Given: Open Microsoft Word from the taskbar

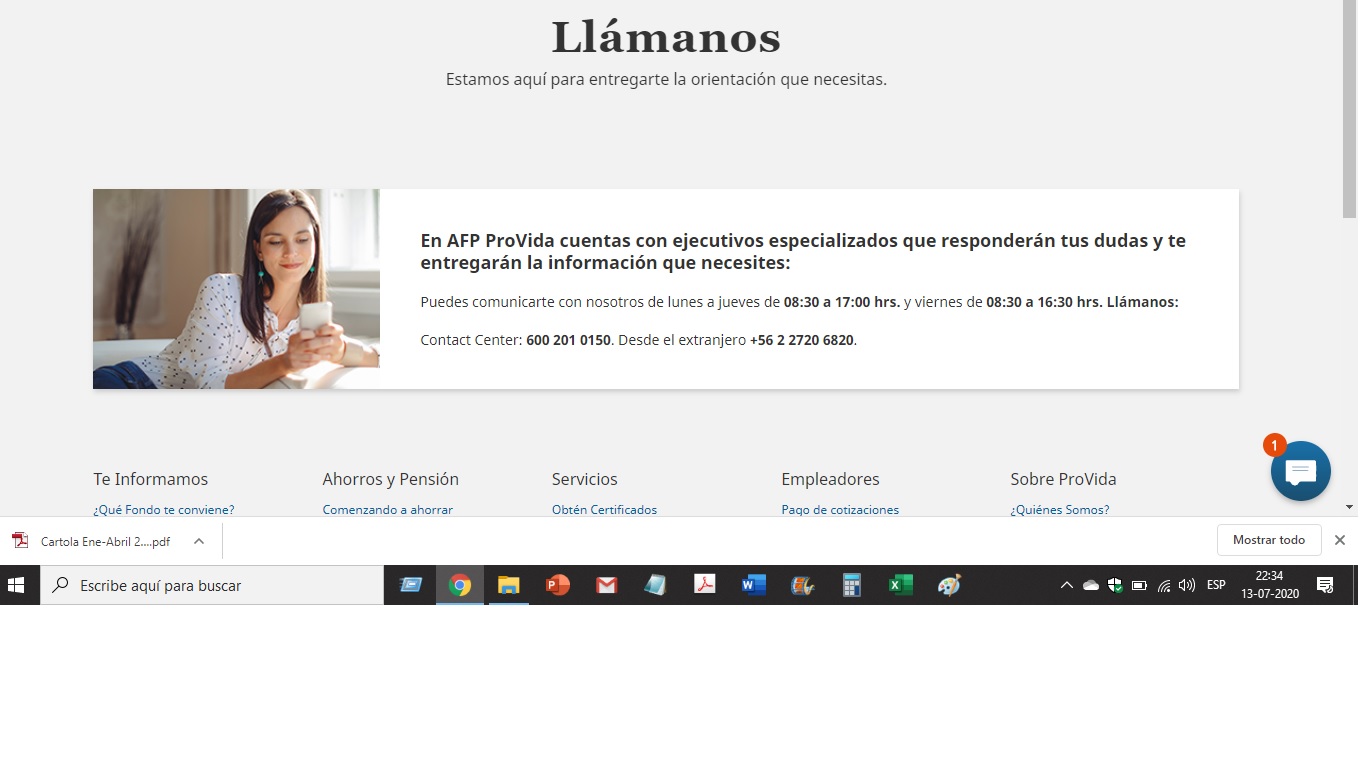Looking at the screenshot, I should [x=753, y=585].
